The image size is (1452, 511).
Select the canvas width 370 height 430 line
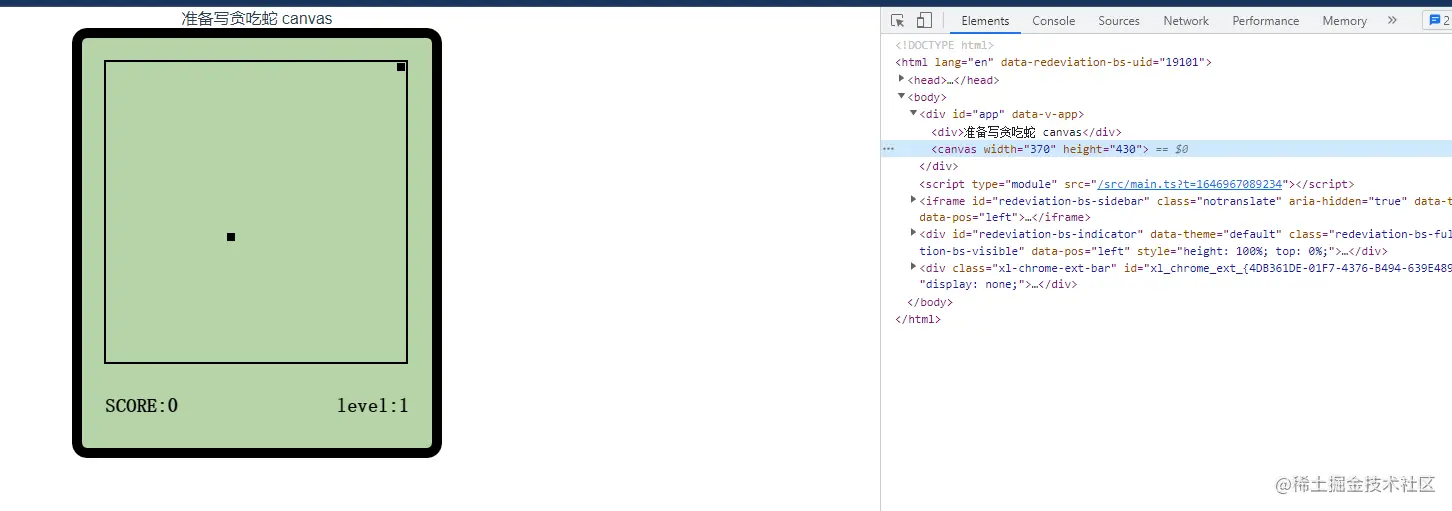[x=1166, y=149]
